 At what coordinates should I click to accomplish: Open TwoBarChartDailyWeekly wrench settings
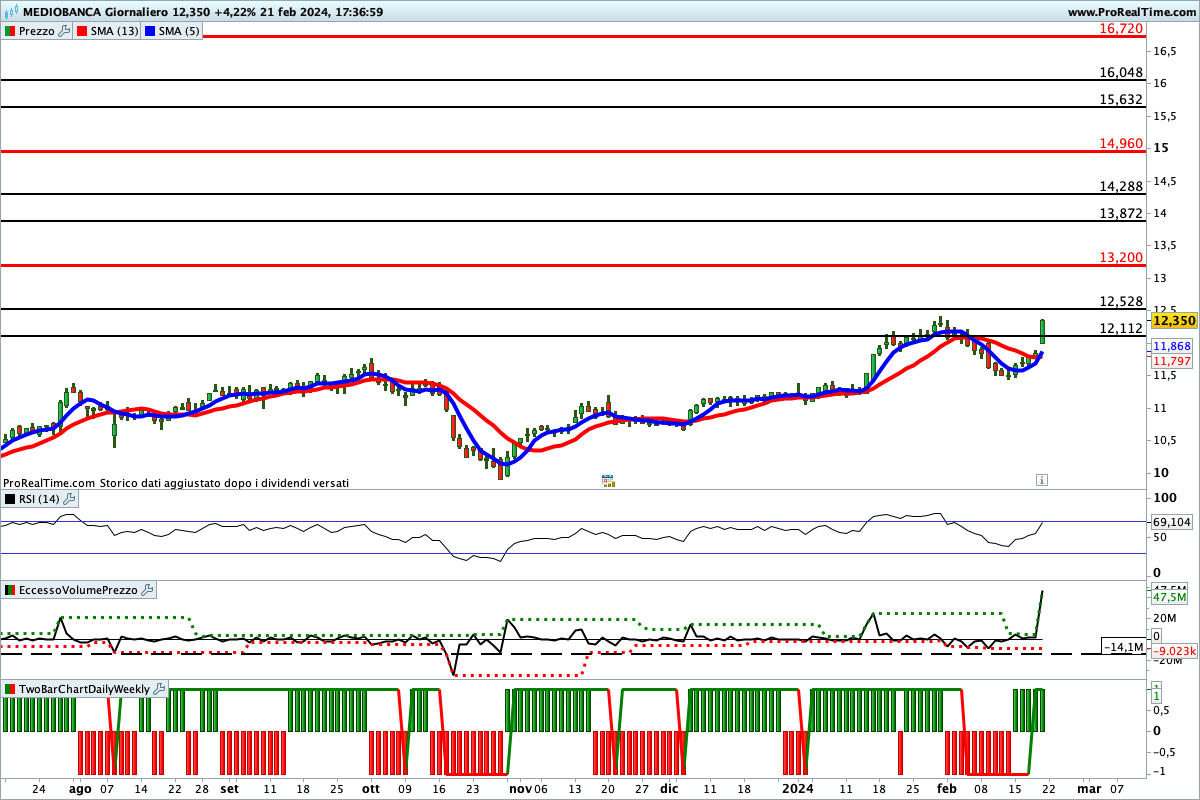click(159, 689)
